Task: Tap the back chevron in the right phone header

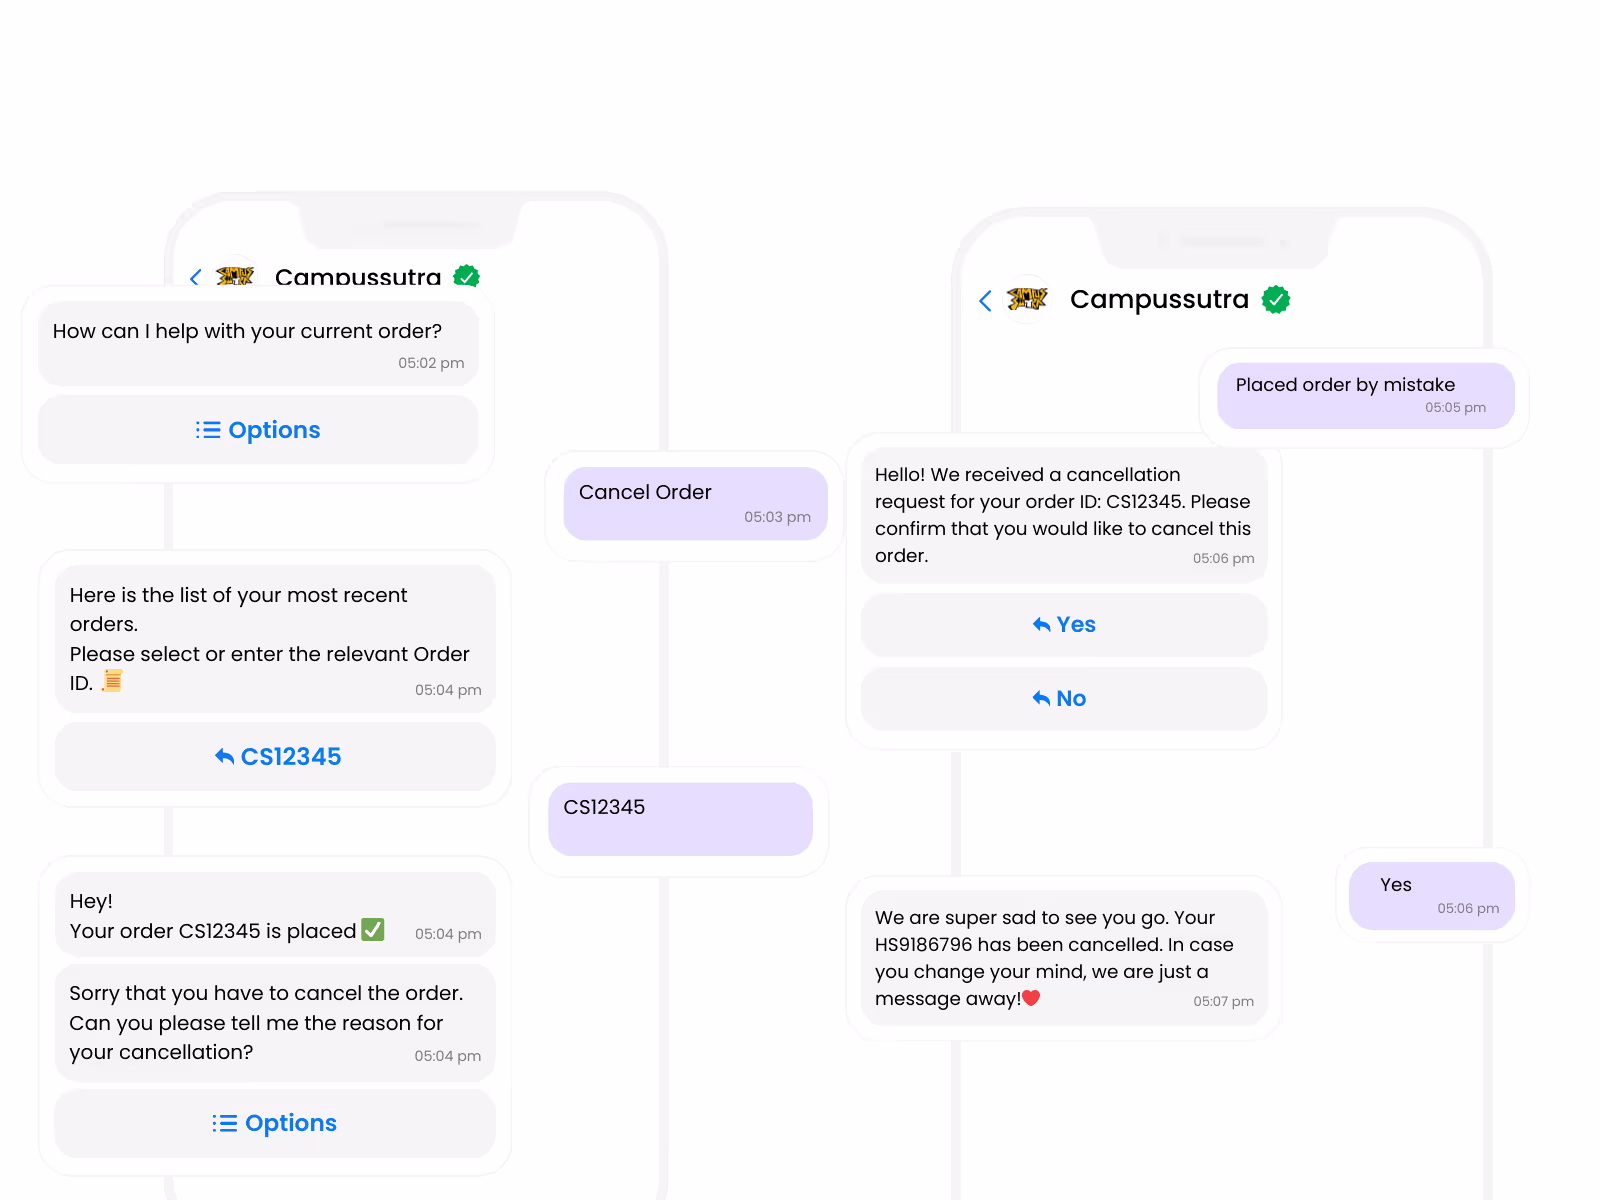Action: coord(985,300)
